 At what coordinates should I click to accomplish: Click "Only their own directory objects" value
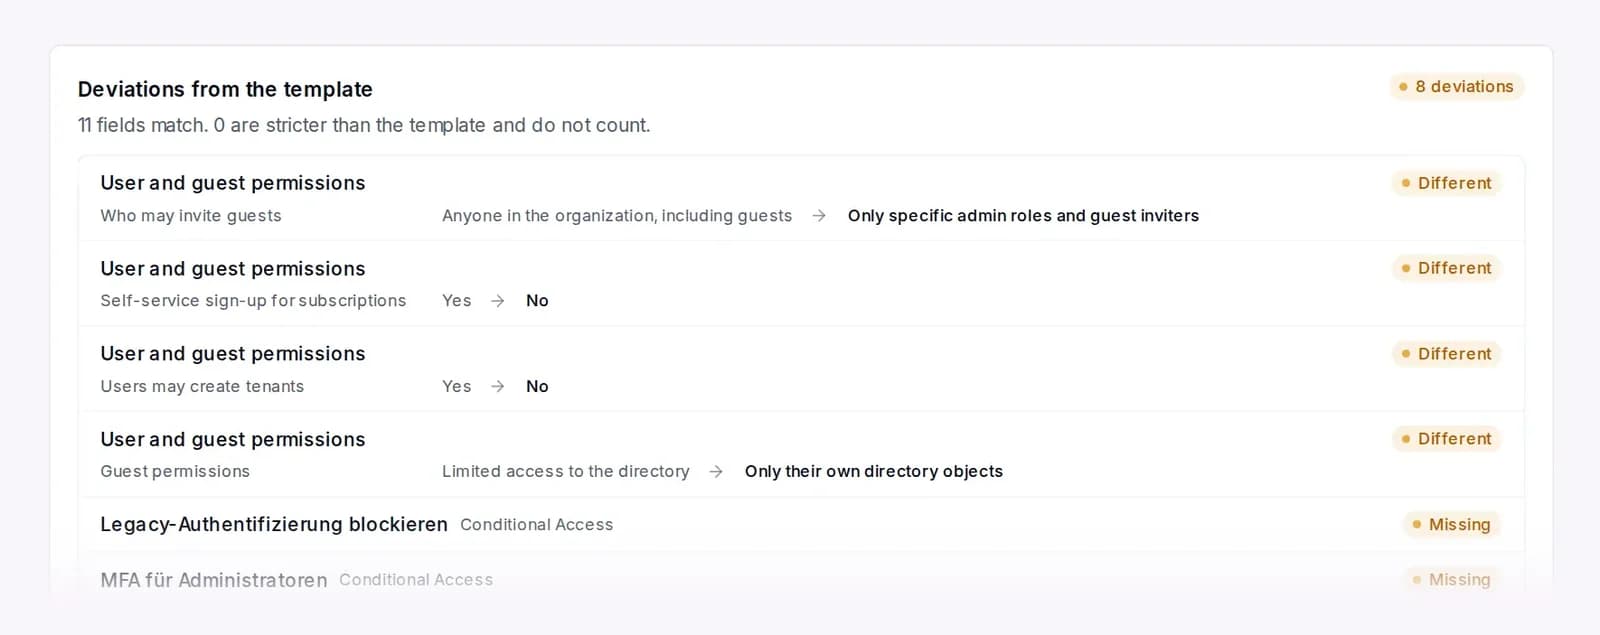click(x=874, y=472)
